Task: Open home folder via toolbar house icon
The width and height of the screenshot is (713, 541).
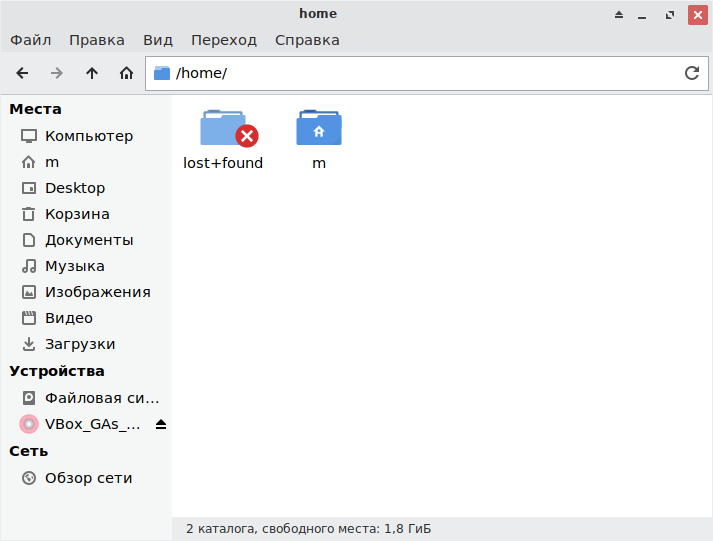Action: tap(126, 73)
